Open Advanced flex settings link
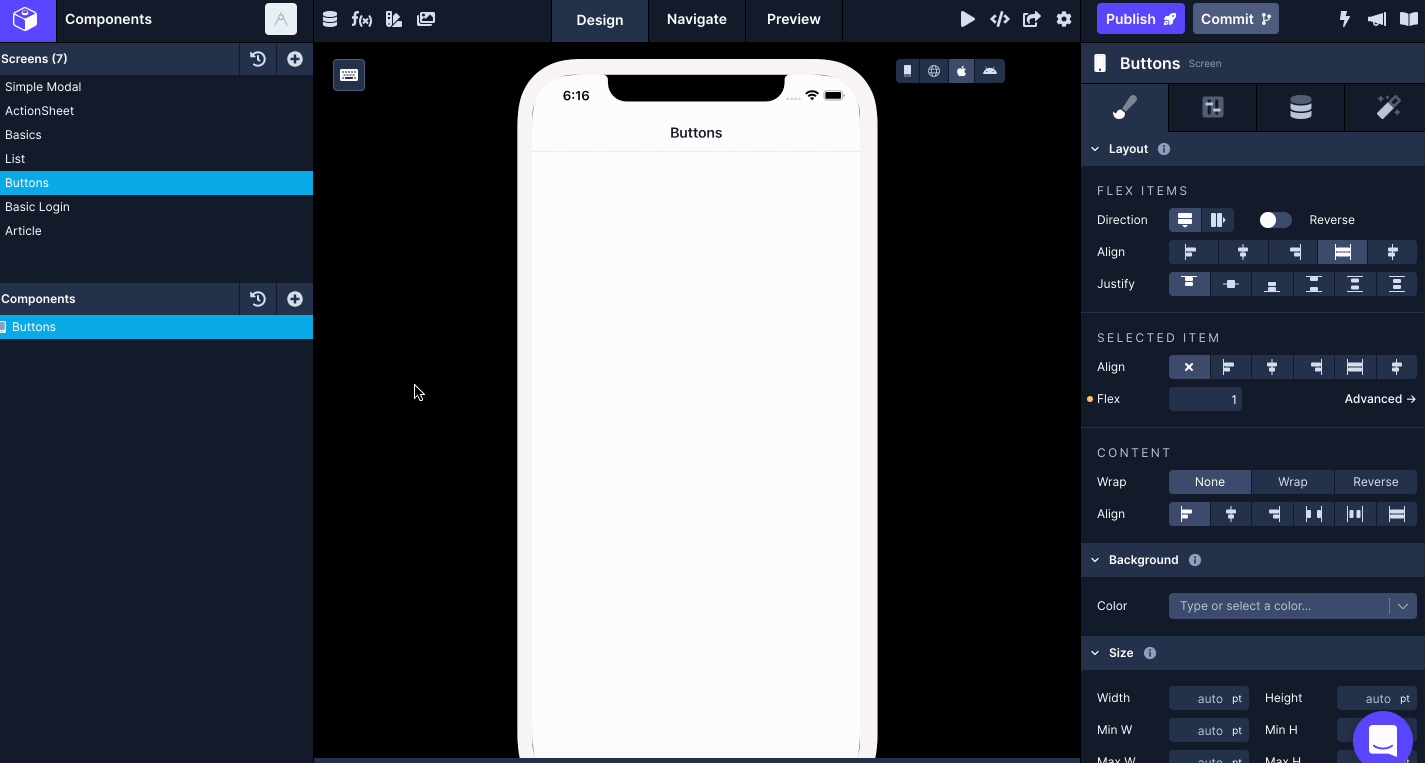This screenshot has height=763, width=1425. pos(1380,399)
